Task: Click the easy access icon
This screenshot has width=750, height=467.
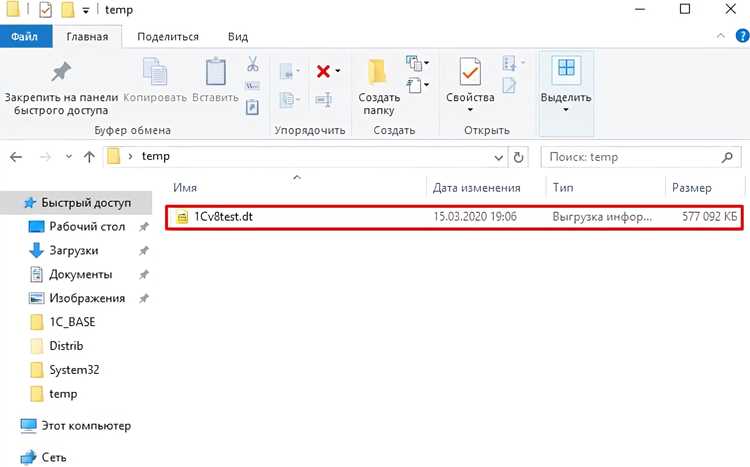Action: 414,86
